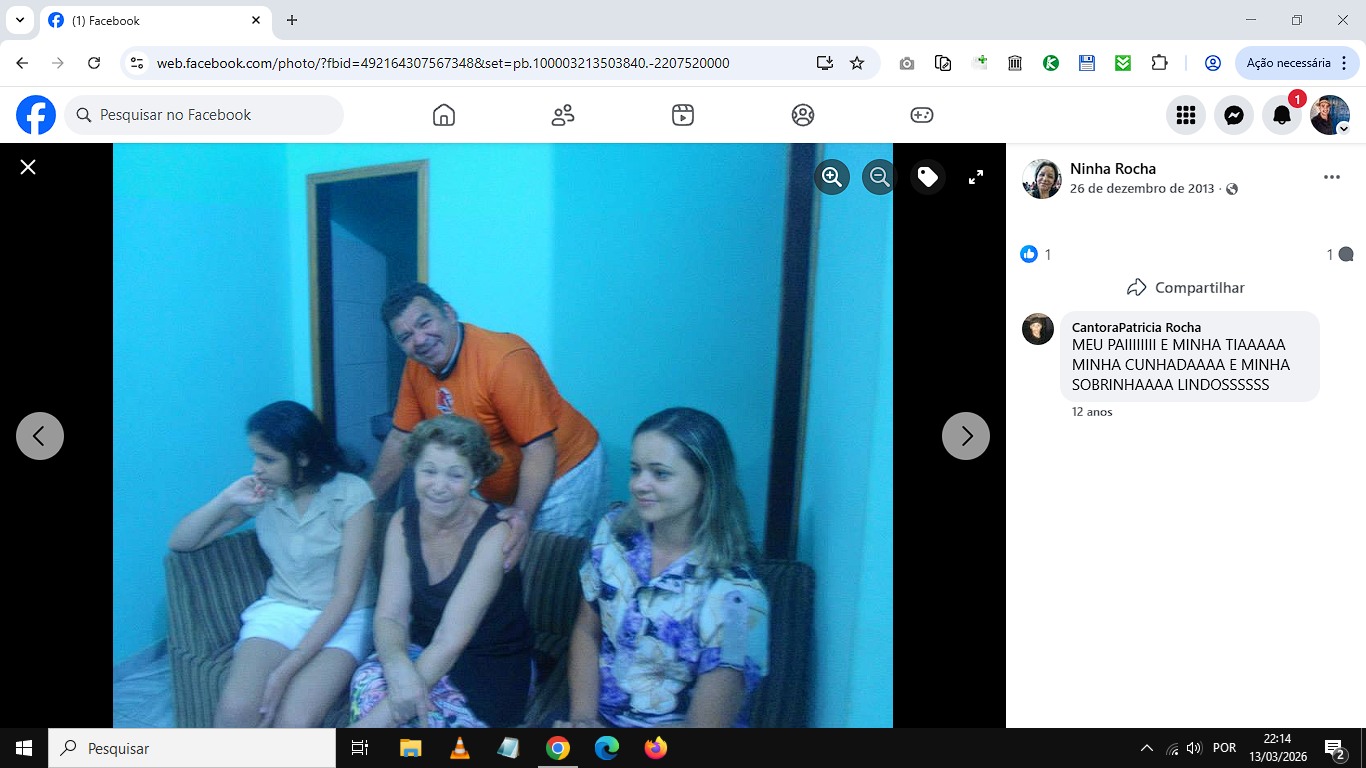Screen dimensions: 1366x768
Task: Zoom in on the photo
Action: [831, 177]
